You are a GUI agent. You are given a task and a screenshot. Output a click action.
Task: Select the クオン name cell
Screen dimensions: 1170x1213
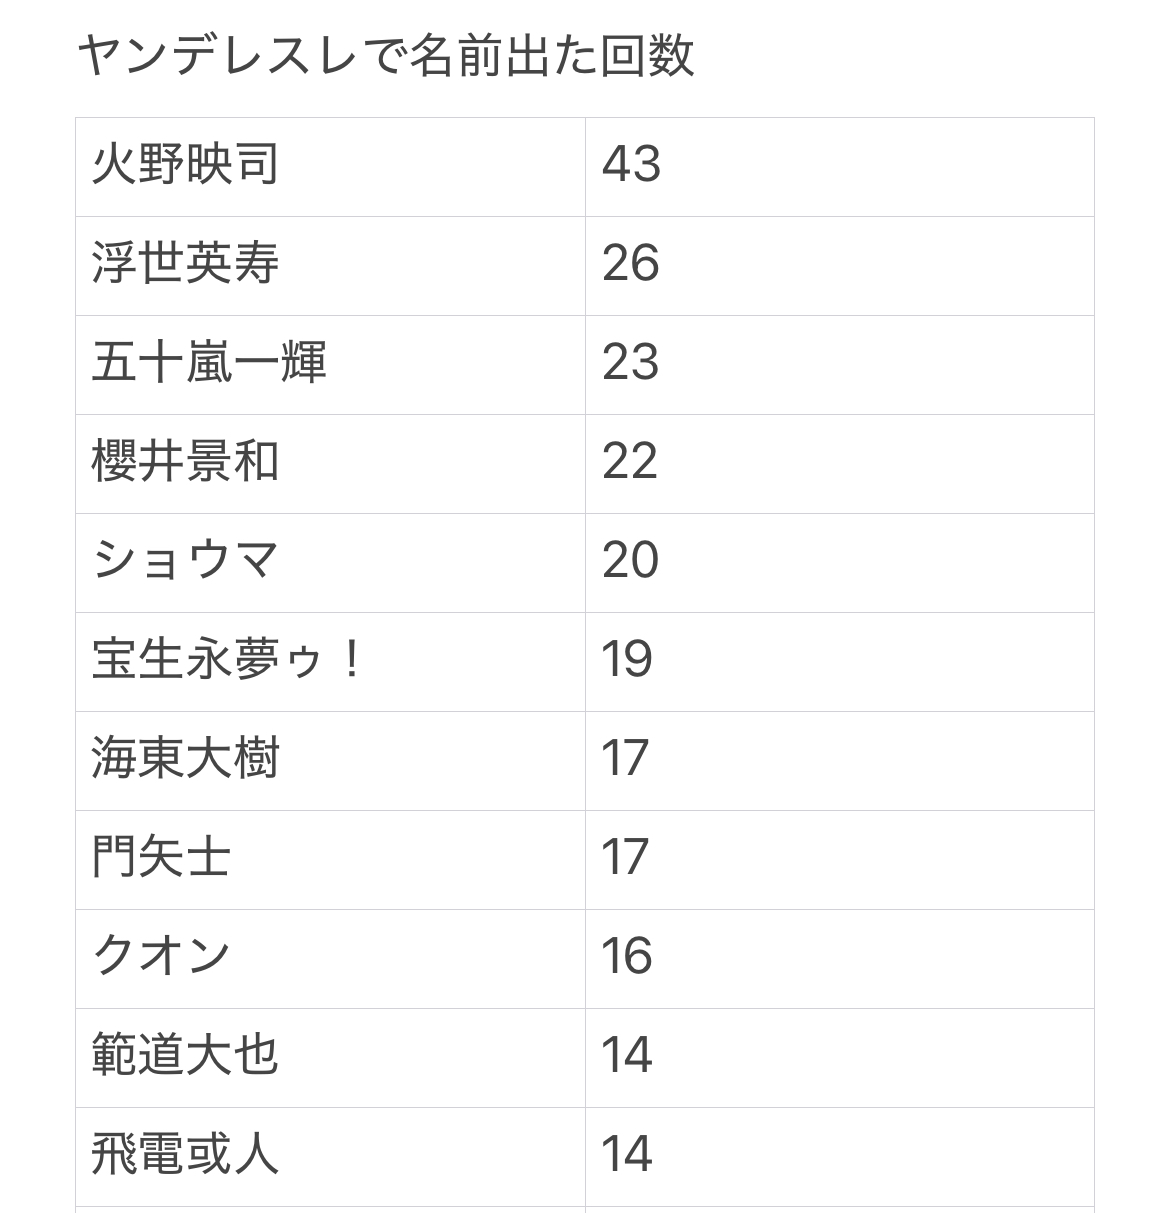162,957
